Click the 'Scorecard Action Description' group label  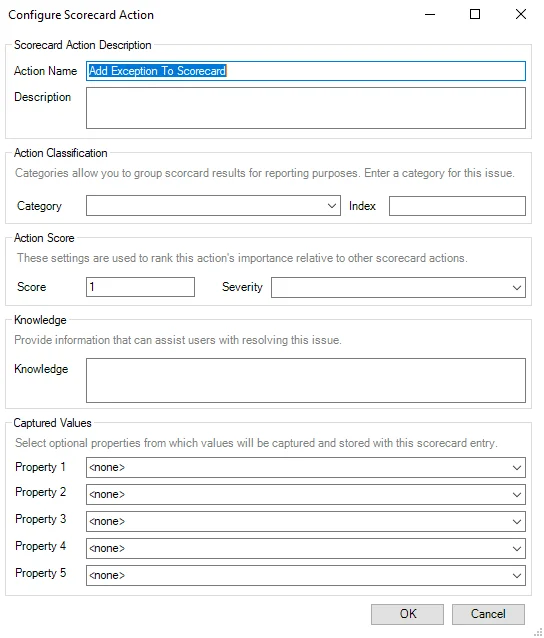pyautogui.click(x=83, y=45)
